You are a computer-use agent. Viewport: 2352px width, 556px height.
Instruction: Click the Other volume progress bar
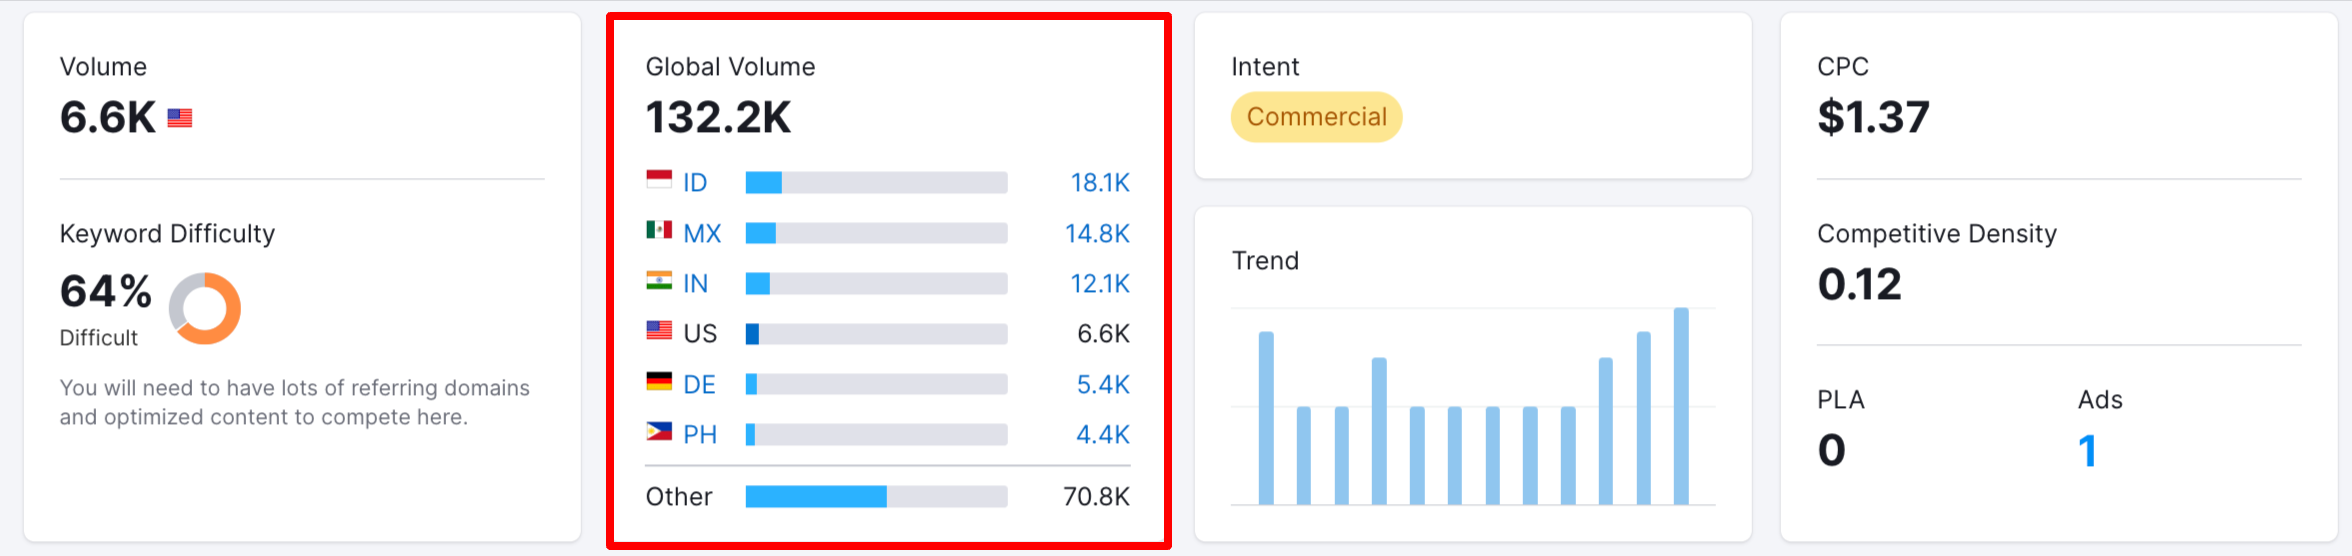pos(876,497)
